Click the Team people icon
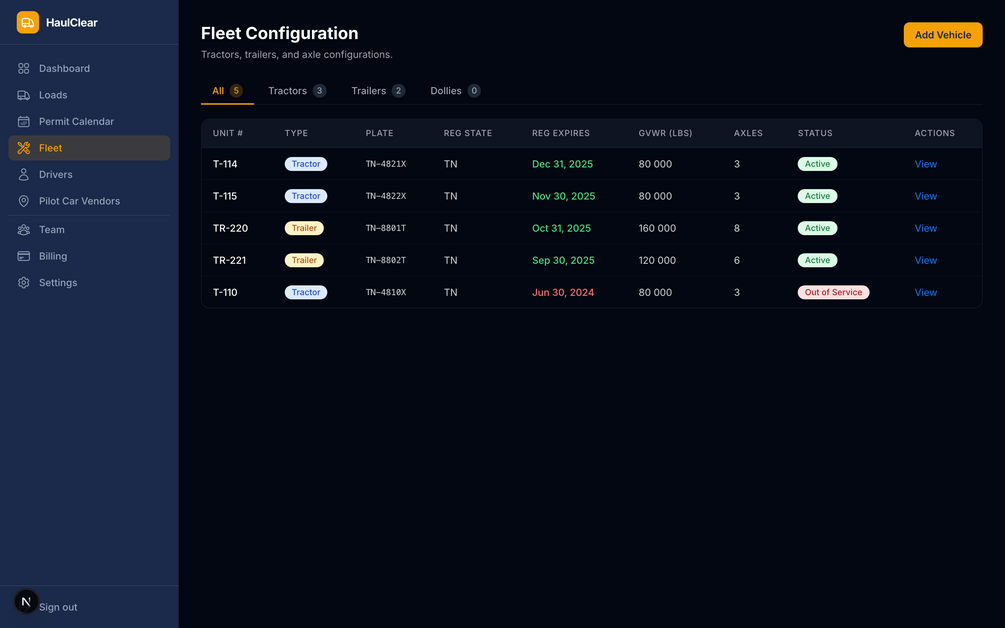This screenshot has width=1005, height=628. pos(24,229)
